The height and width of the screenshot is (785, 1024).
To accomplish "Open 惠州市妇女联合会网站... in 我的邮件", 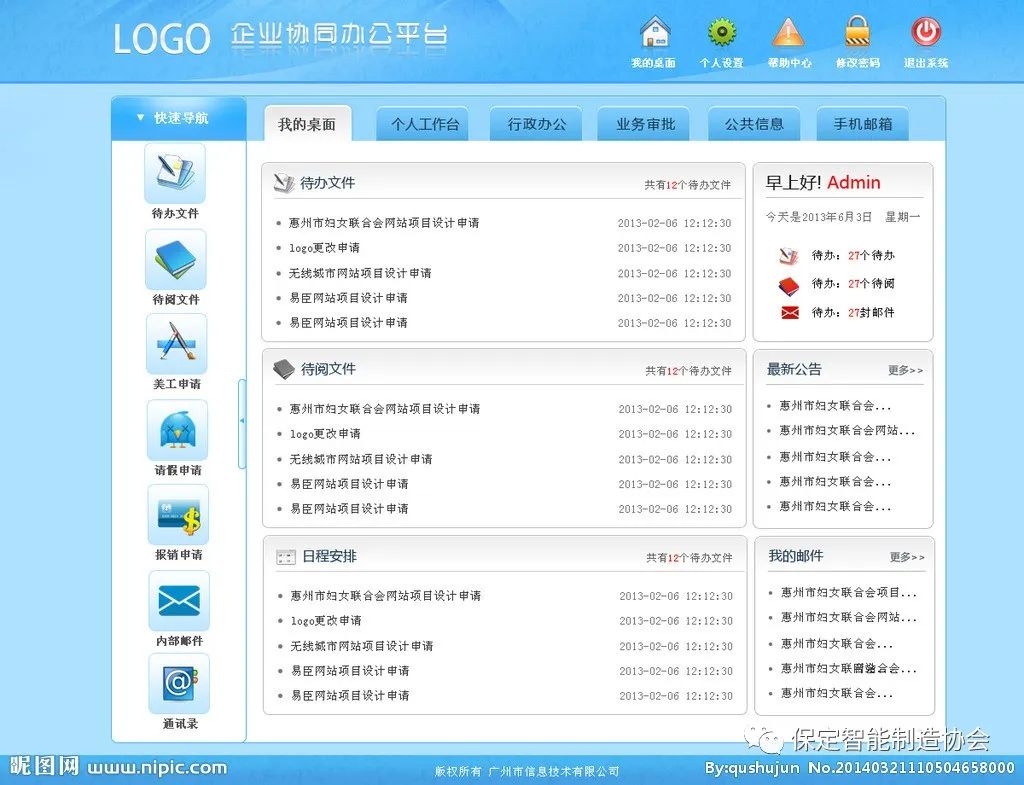I will [849, 617].
